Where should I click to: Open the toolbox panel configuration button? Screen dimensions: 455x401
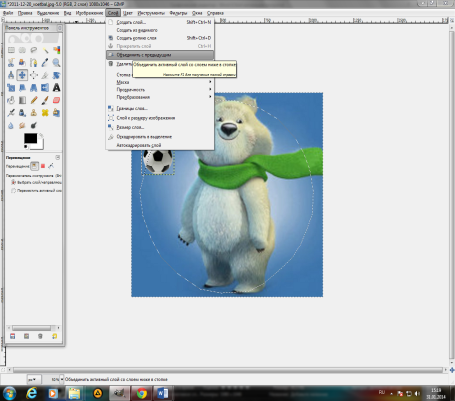tap(60, 28)
